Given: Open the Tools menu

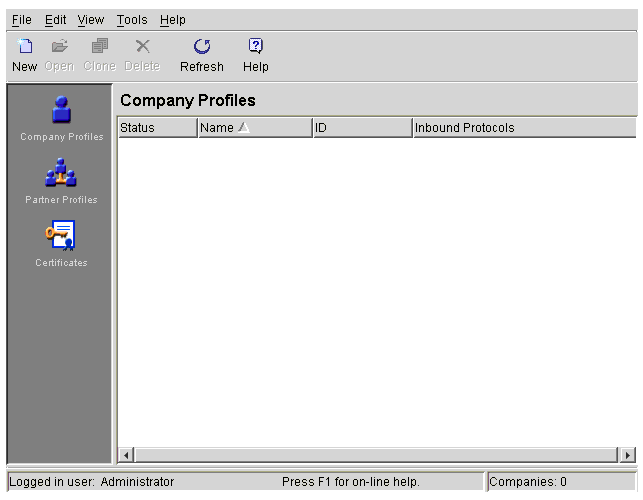Looking at the screenshot, I should pyautogui.click(x=132, y=20).
